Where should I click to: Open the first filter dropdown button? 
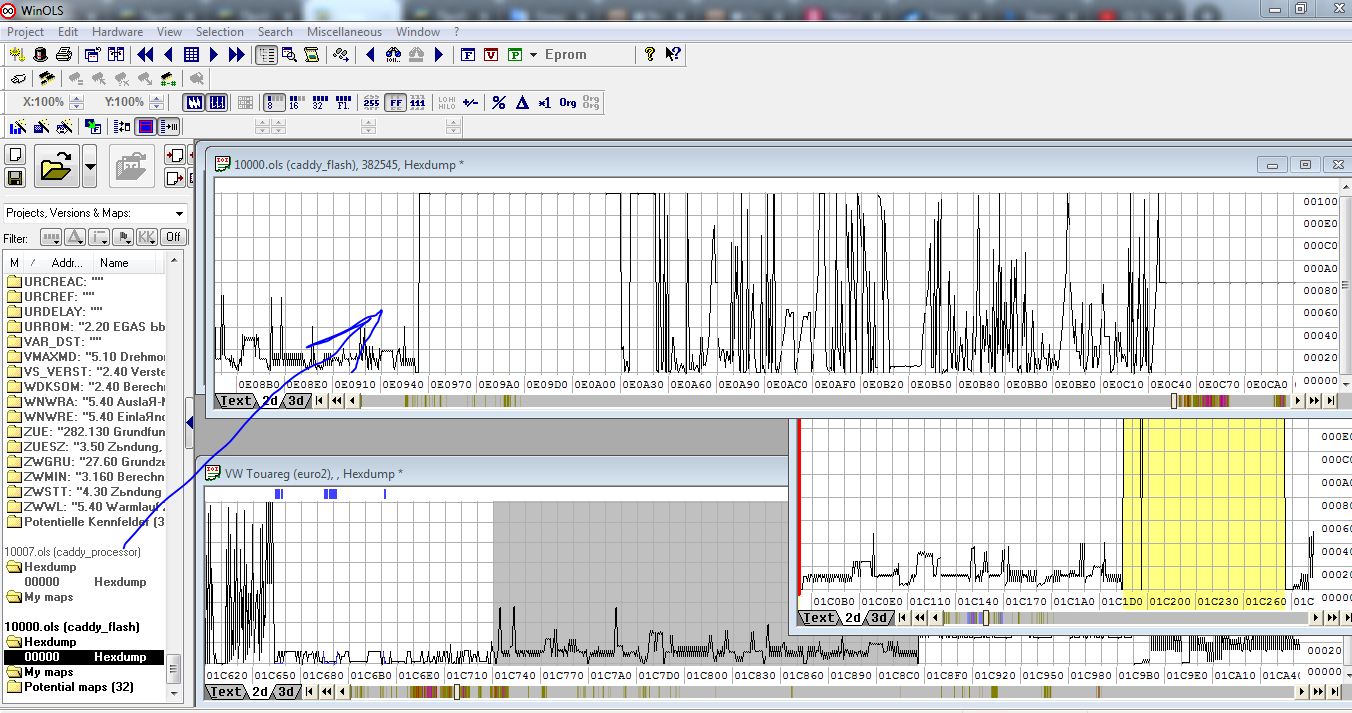click(x=51, y=237)
